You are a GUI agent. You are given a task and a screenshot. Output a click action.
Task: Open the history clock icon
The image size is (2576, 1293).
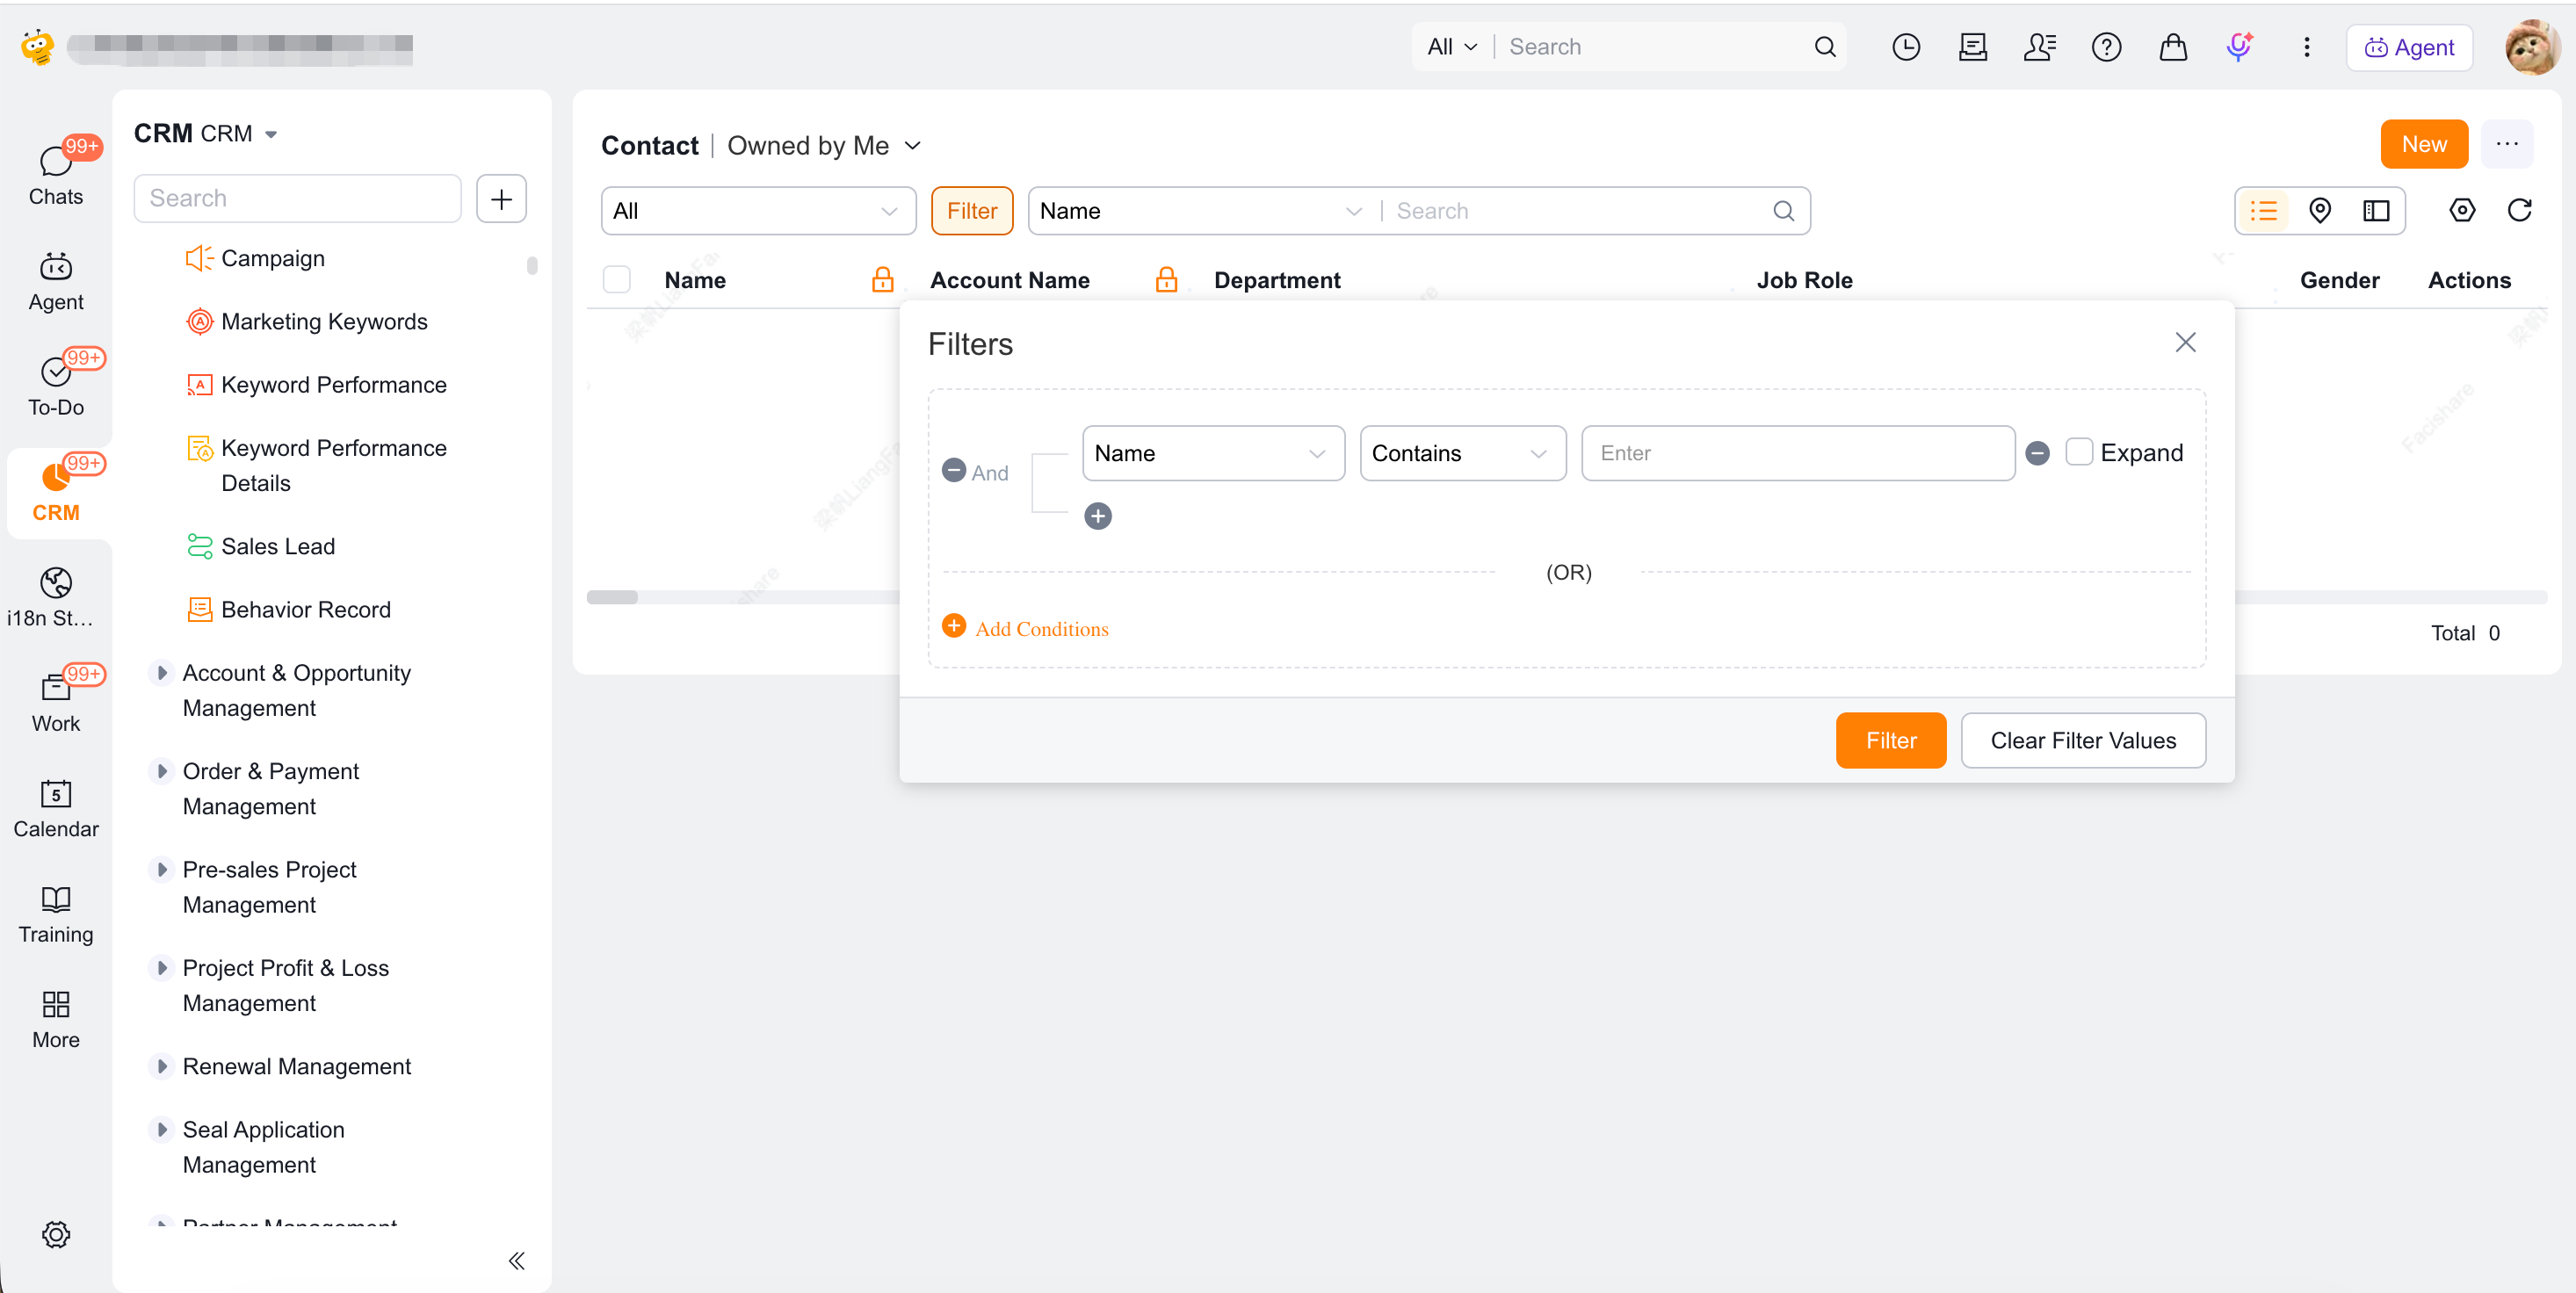[x=1906, y=47]
